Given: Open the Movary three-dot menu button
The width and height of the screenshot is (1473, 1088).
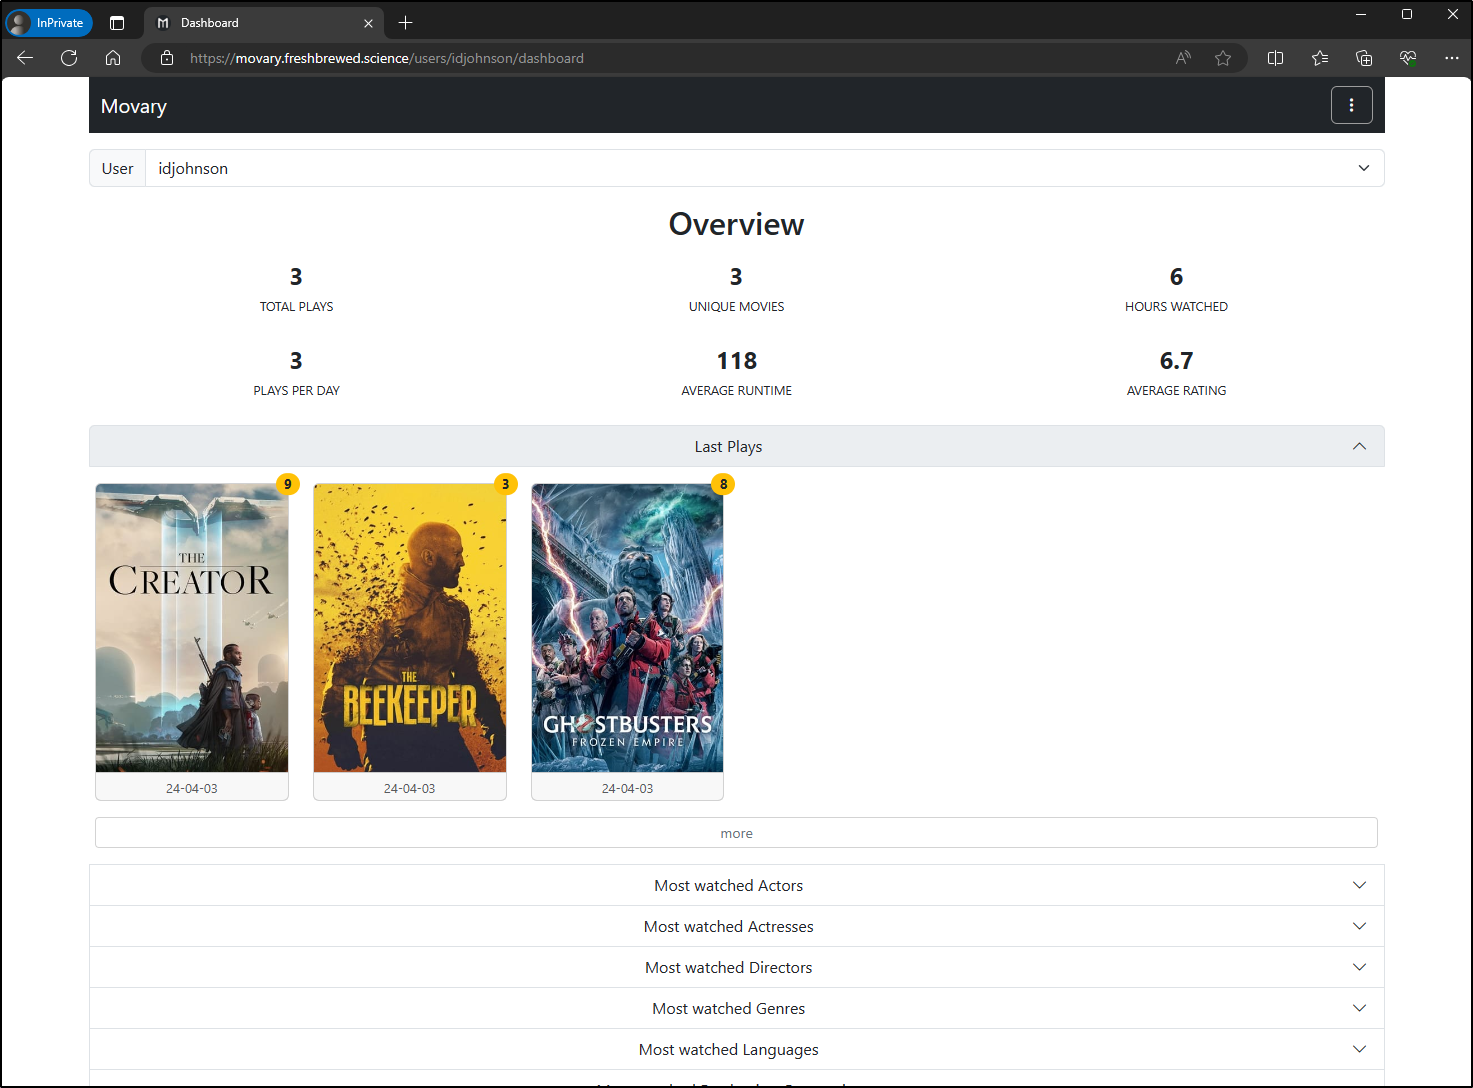Looking at the screenshot, I should 1351,105.
